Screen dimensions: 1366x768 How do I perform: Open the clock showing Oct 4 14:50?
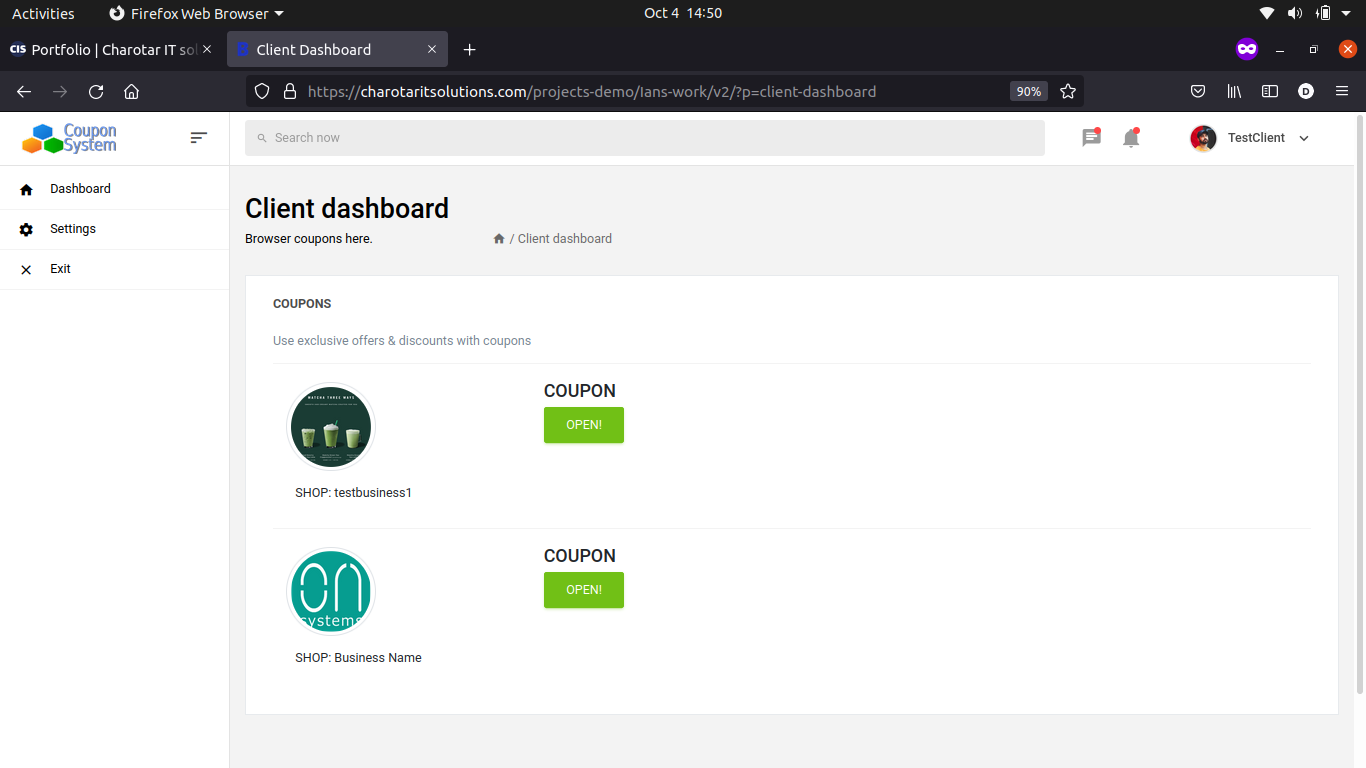[x=683, y=13]
